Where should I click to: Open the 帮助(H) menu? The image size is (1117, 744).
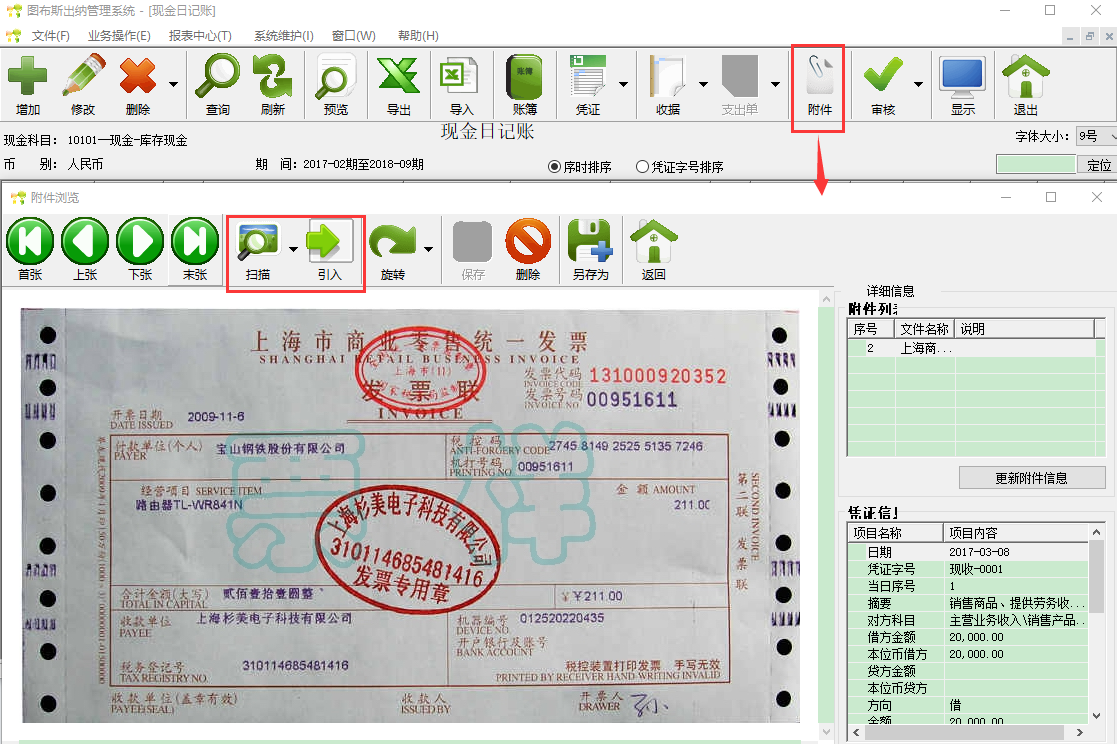(418, 36)
